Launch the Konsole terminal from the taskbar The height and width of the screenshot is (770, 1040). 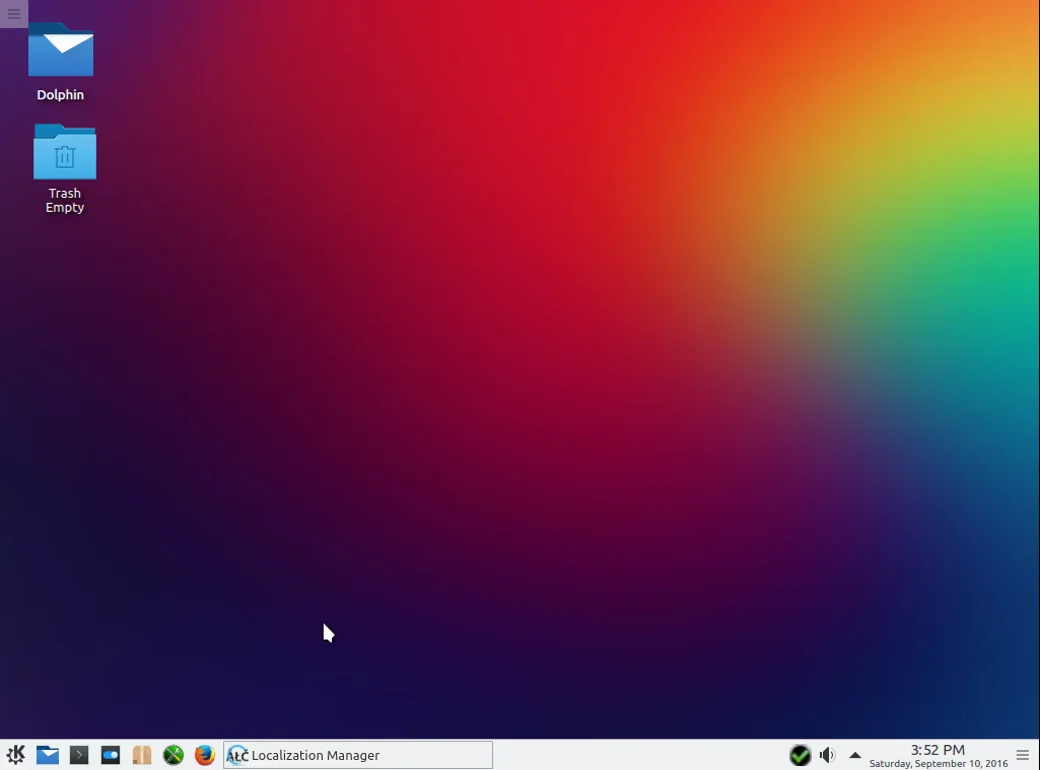pos(79,755)
